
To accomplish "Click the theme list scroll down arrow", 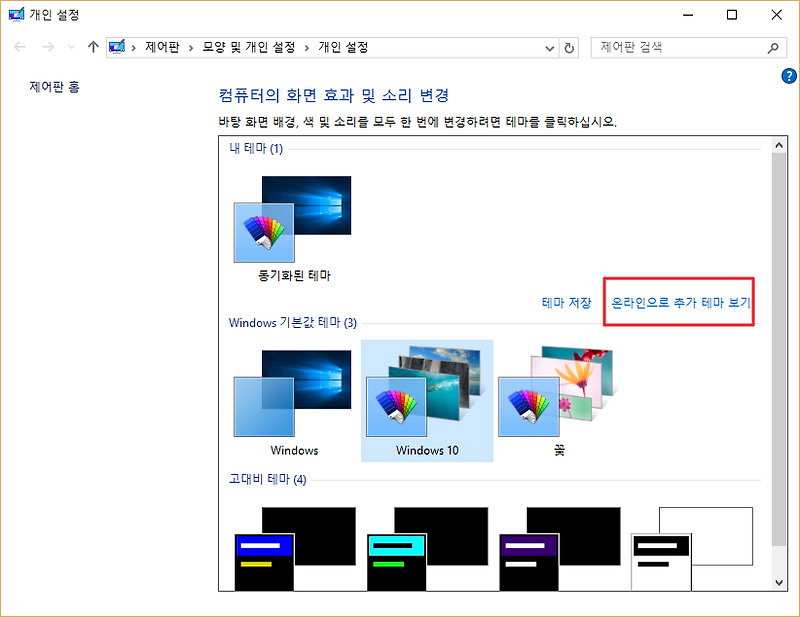I will (779, 582).
